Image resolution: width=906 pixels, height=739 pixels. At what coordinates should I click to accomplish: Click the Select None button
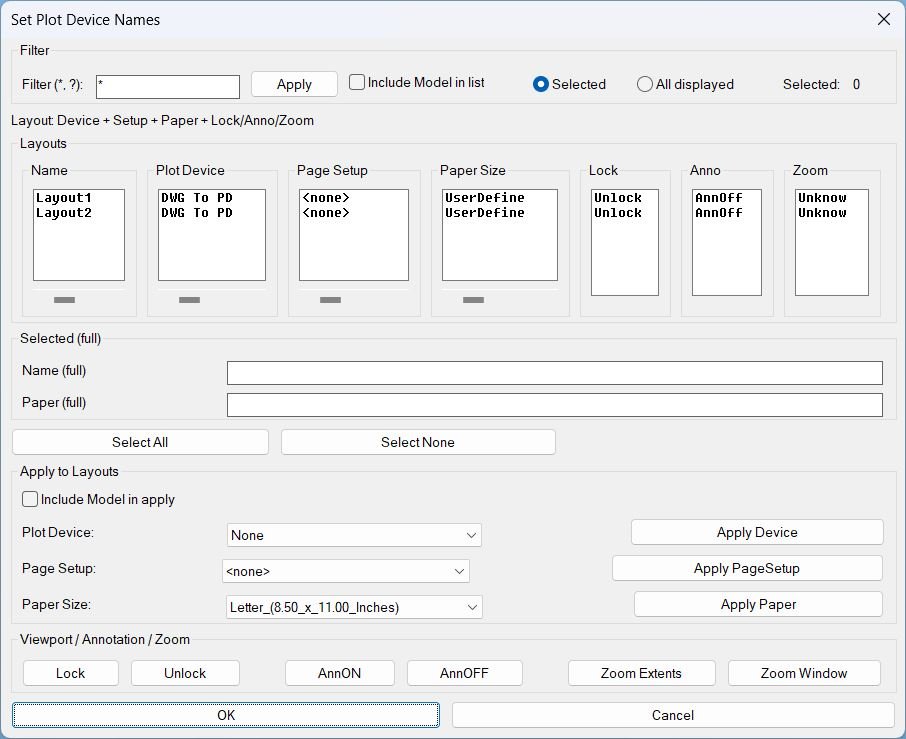click(418, 442)
